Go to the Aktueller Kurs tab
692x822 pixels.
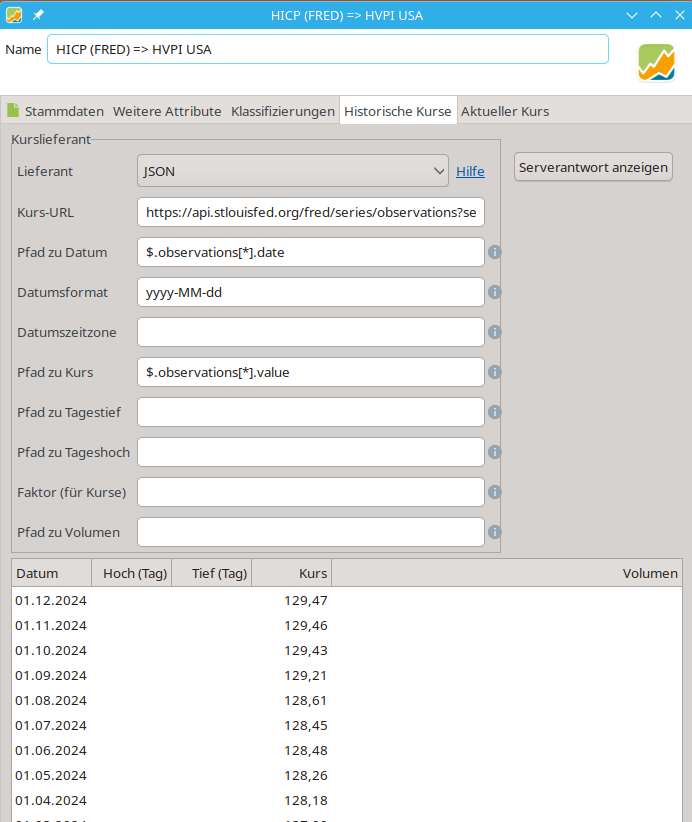click(x=504, y=111)
